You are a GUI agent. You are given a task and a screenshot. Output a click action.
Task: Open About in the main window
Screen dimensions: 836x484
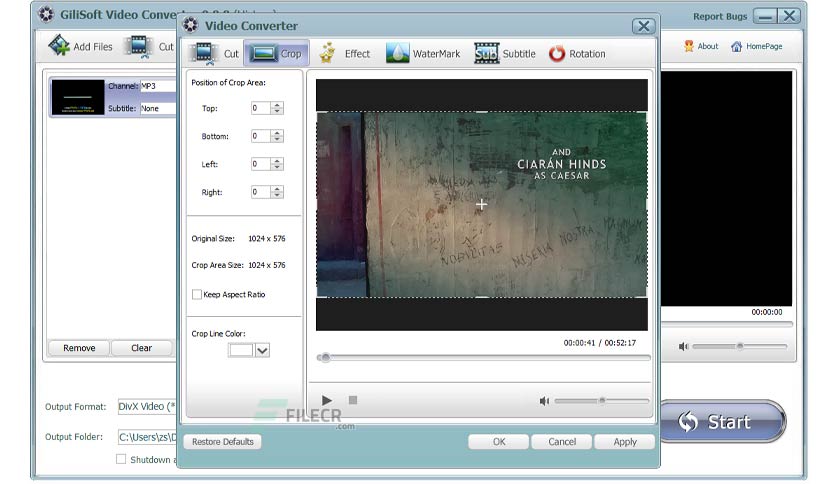(701, 46)
